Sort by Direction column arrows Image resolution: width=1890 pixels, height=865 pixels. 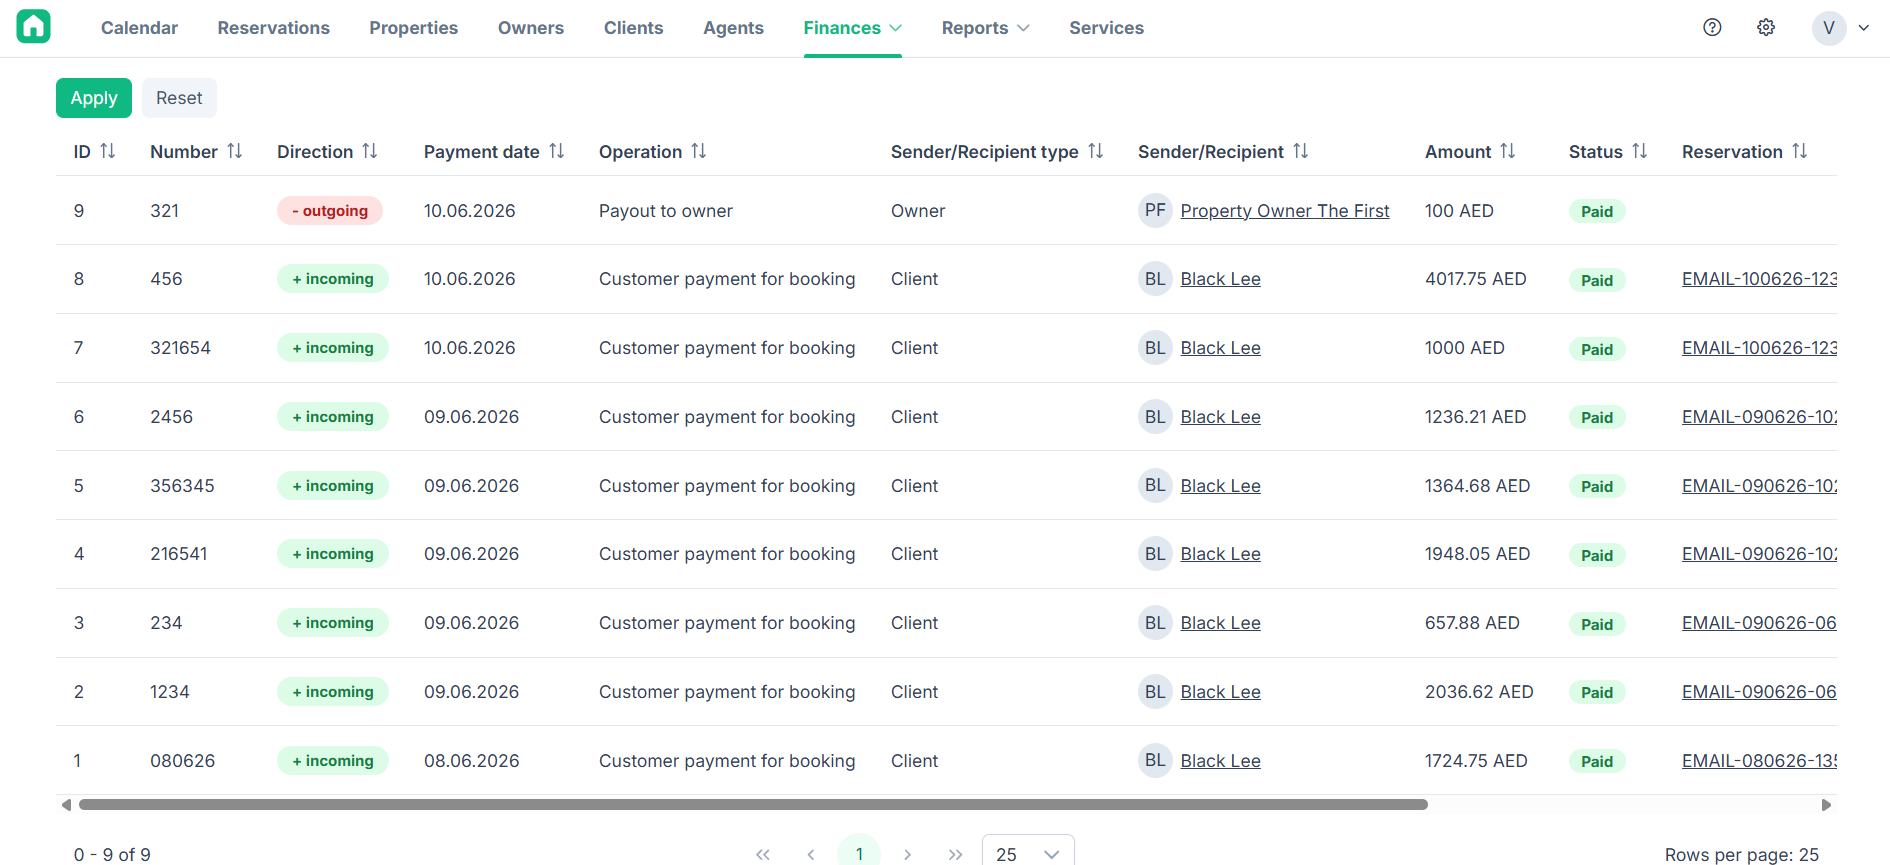[370, 151]
